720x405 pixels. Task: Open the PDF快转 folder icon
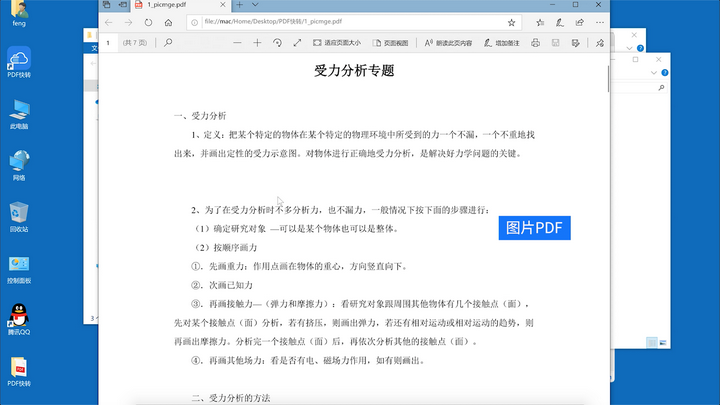tap(19, 371)
